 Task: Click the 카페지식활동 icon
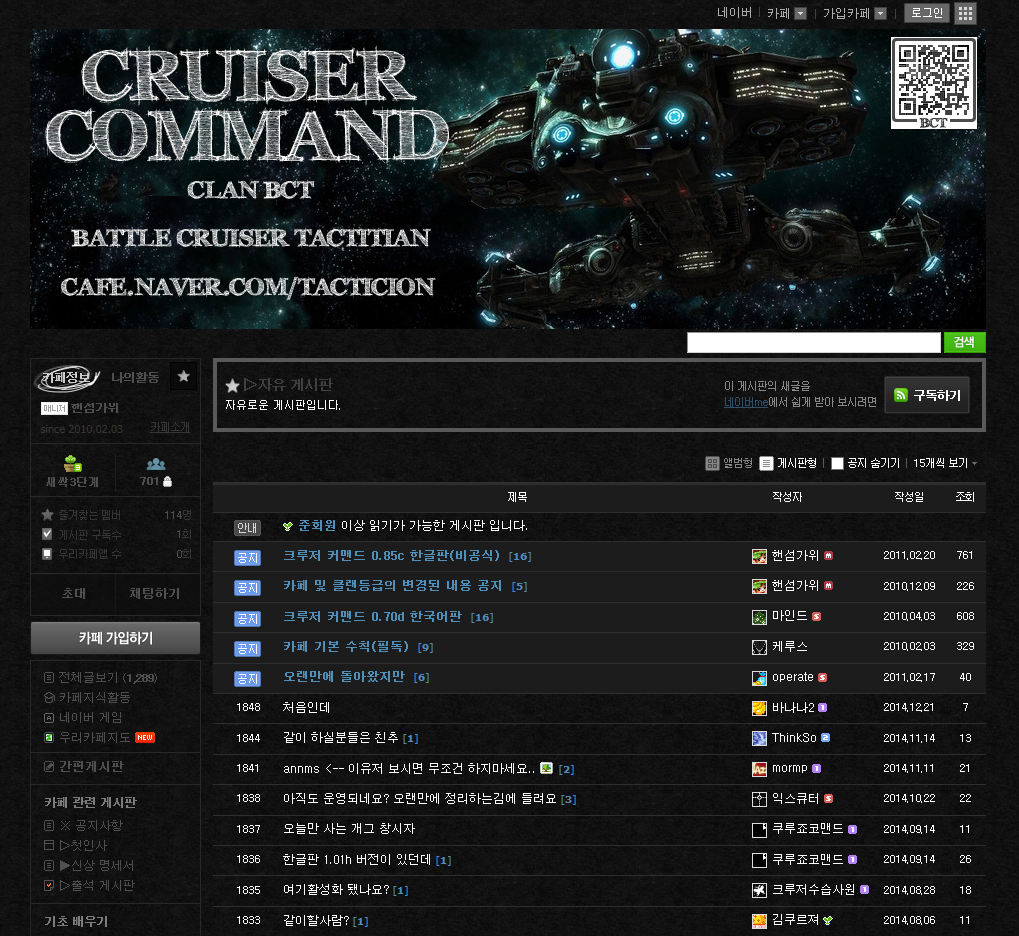48,697
